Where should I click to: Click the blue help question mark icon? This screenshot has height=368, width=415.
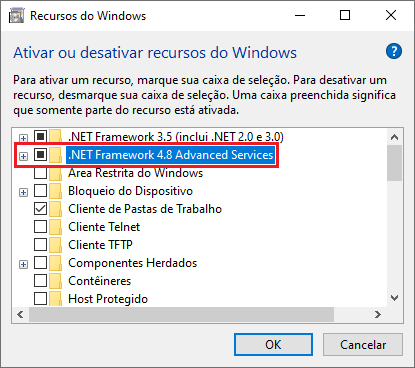pos(394,51)
